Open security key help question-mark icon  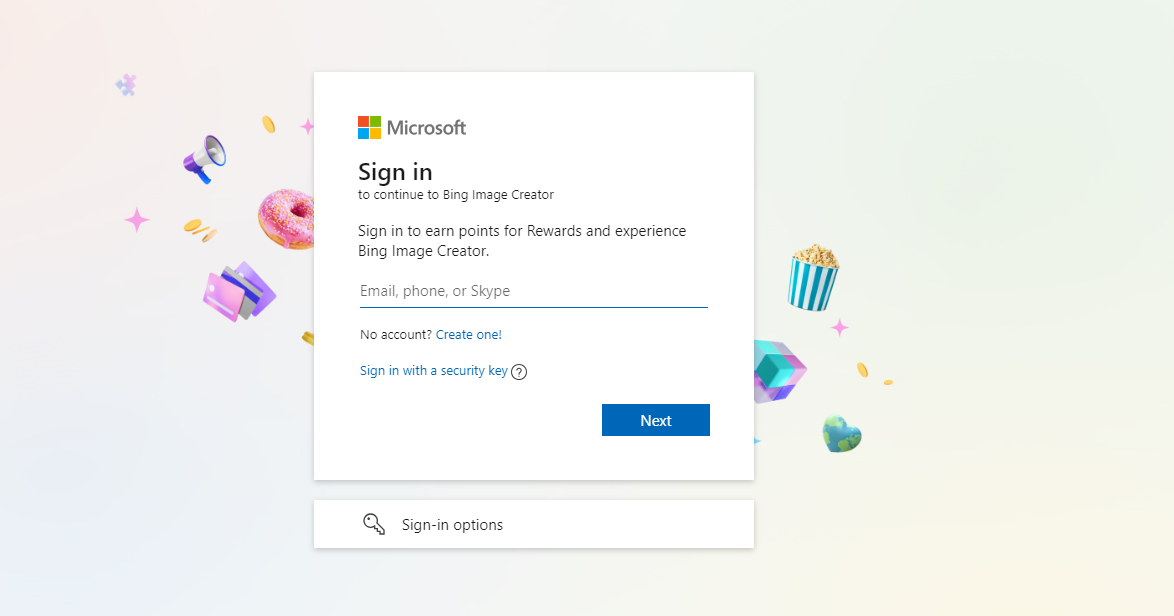click(x=519, y=372)
